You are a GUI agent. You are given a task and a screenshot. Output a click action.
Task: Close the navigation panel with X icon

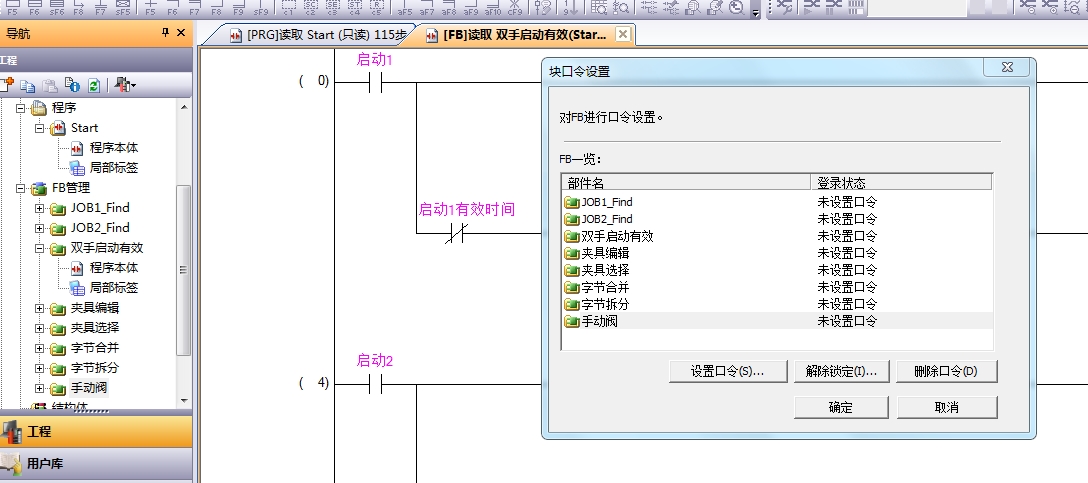(x=181, y=33)
